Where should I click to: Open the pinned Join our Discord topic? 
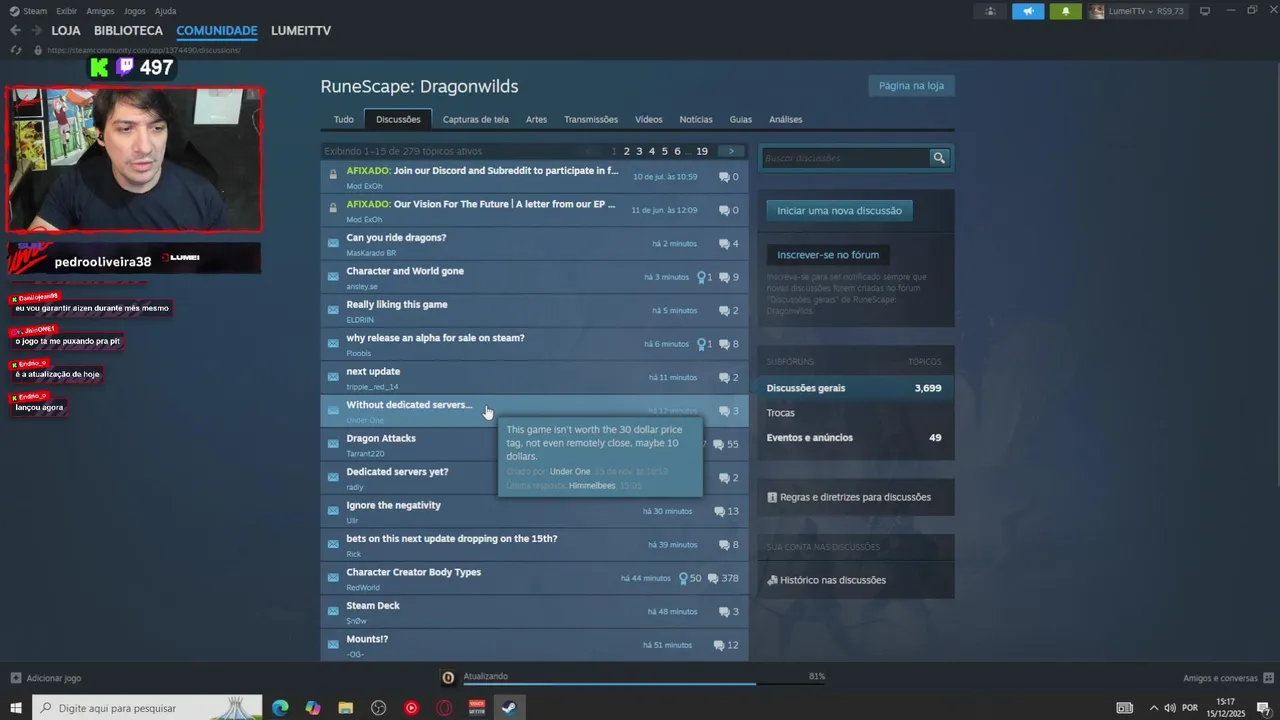click(x=534, y=177)
